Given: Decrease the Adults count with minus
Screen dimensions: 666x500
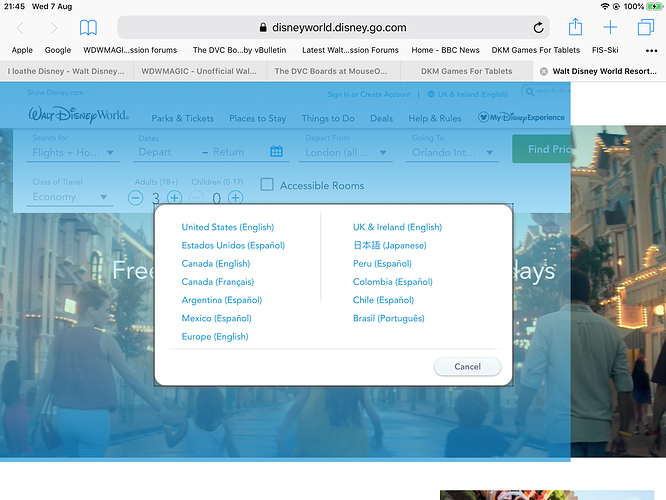Looking at the screenshot, I should (136, 198).
